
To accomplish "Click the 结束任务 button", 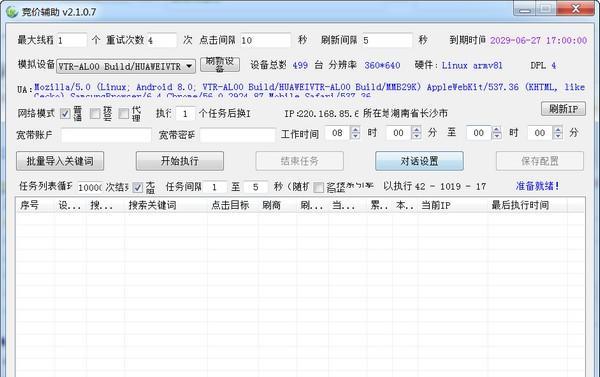I will tap(300, 161).
